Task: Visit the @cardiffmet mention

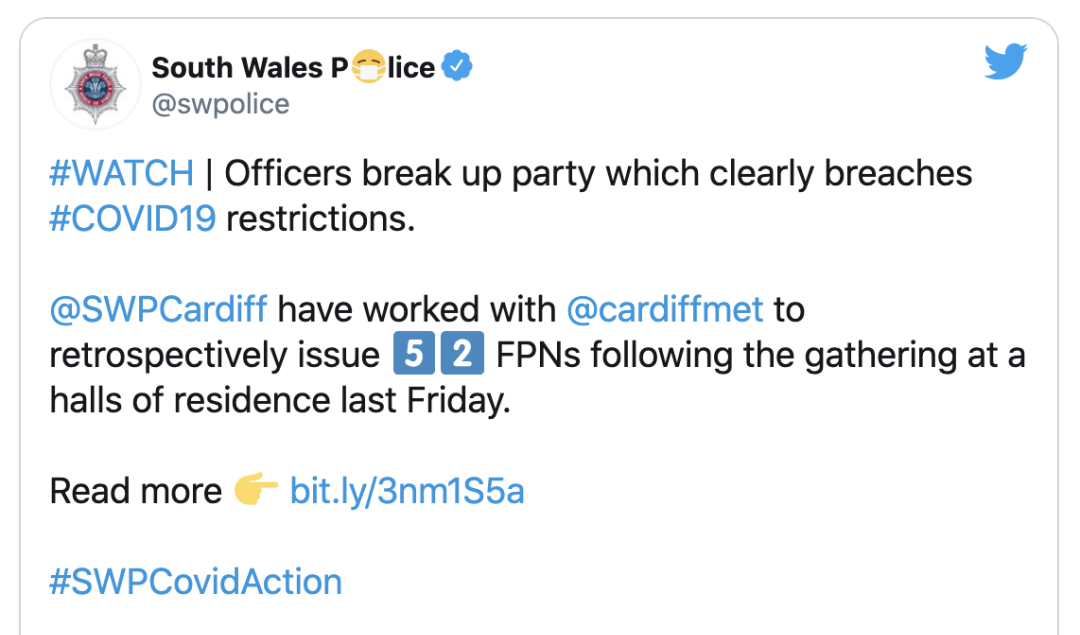Action: pyautogui.click(x=665, y=309)
